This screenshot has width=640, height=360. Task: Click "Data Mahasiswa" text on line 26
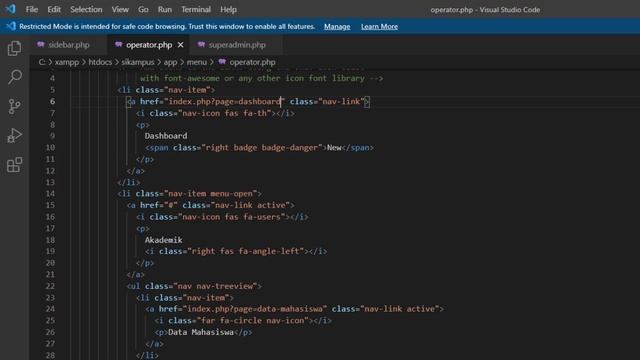201,332
